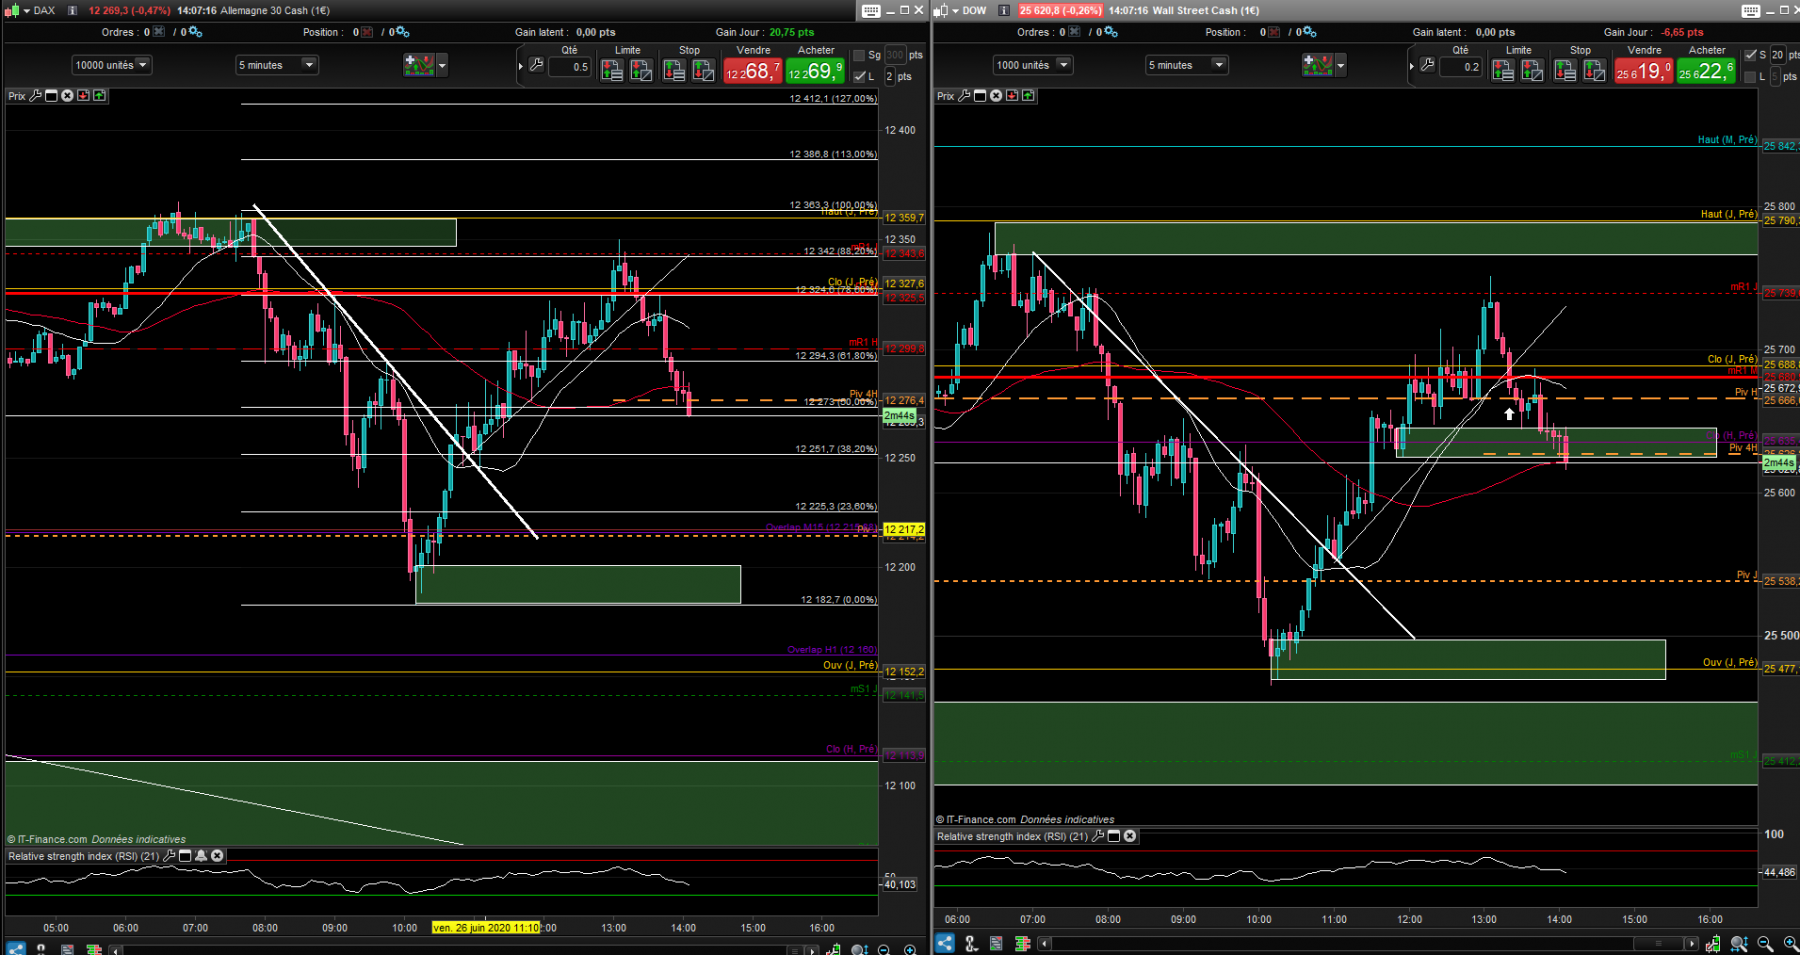Select DOW Prix panel label
The width and height of the screenshot is (1800, 955).
click(x=946, y=96)
